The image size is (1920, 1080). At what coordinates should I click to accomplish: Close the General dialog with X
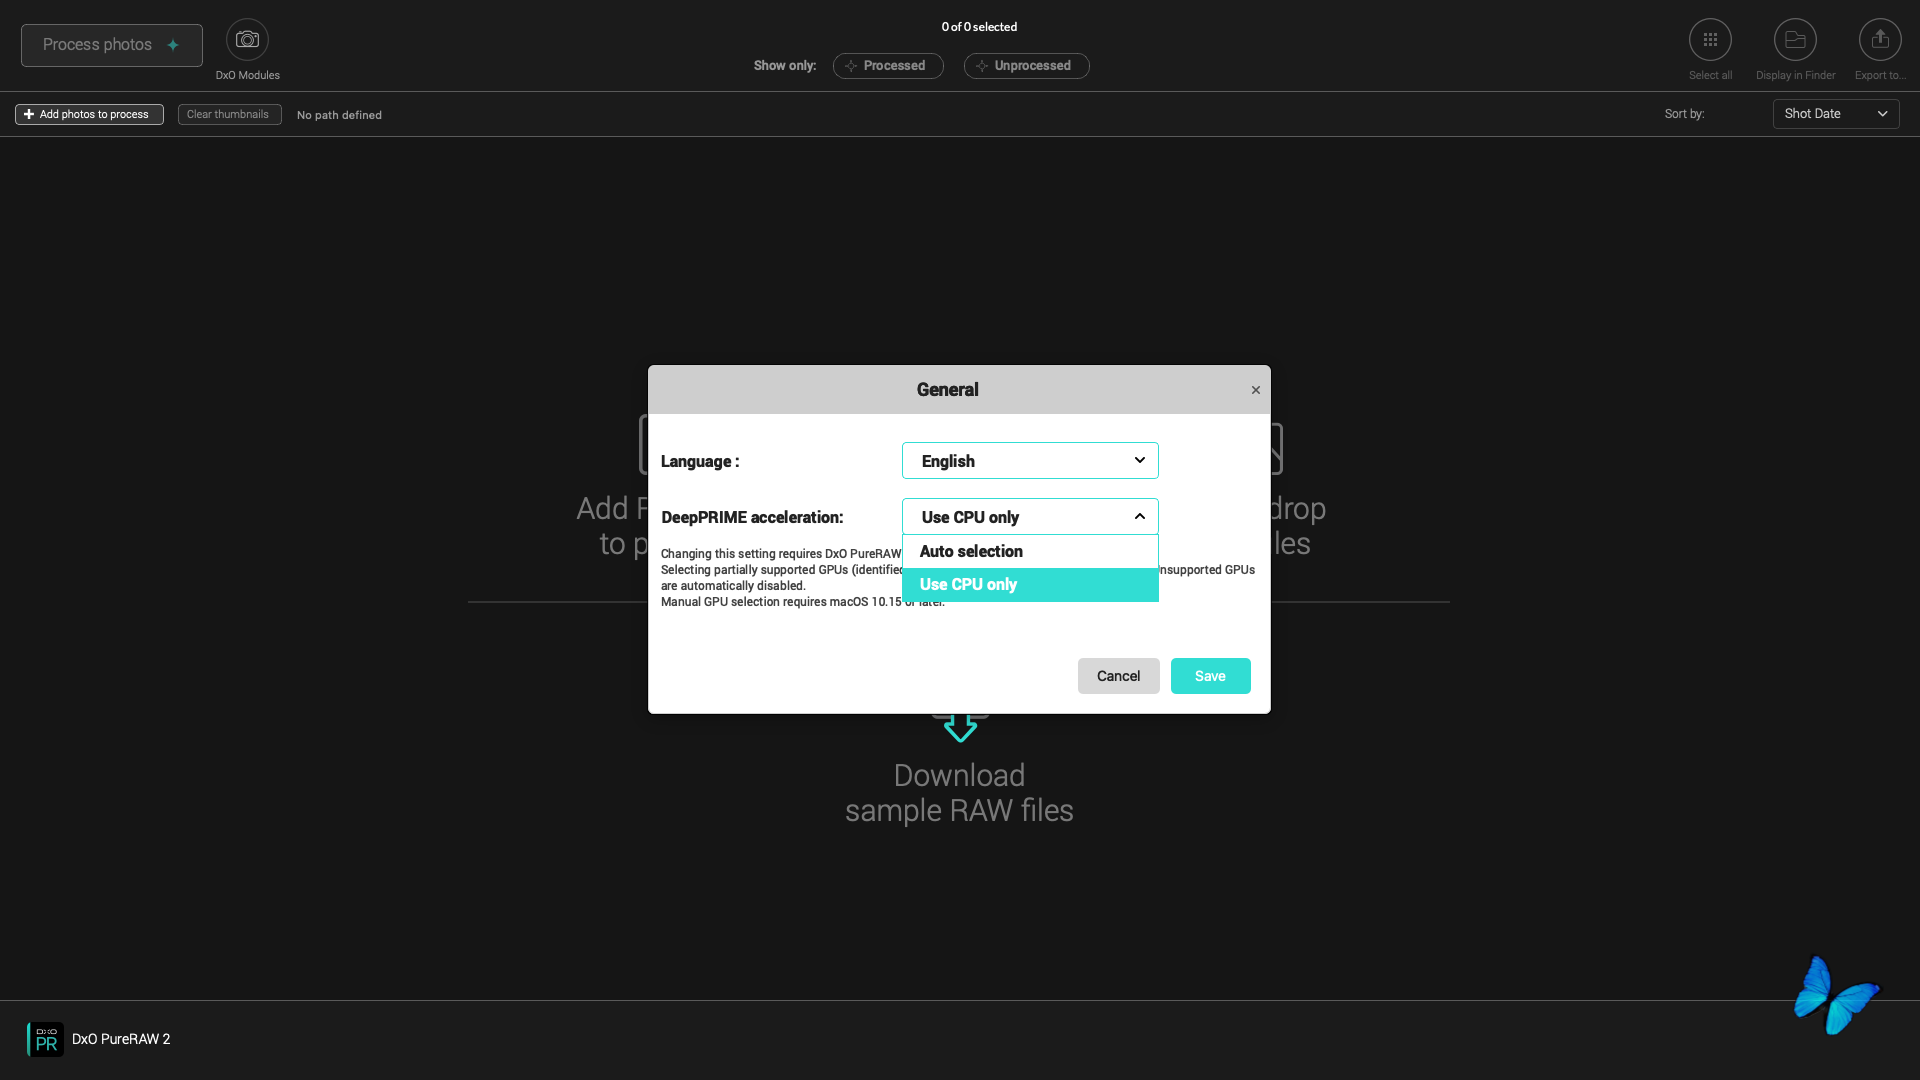pos(1256,390)
